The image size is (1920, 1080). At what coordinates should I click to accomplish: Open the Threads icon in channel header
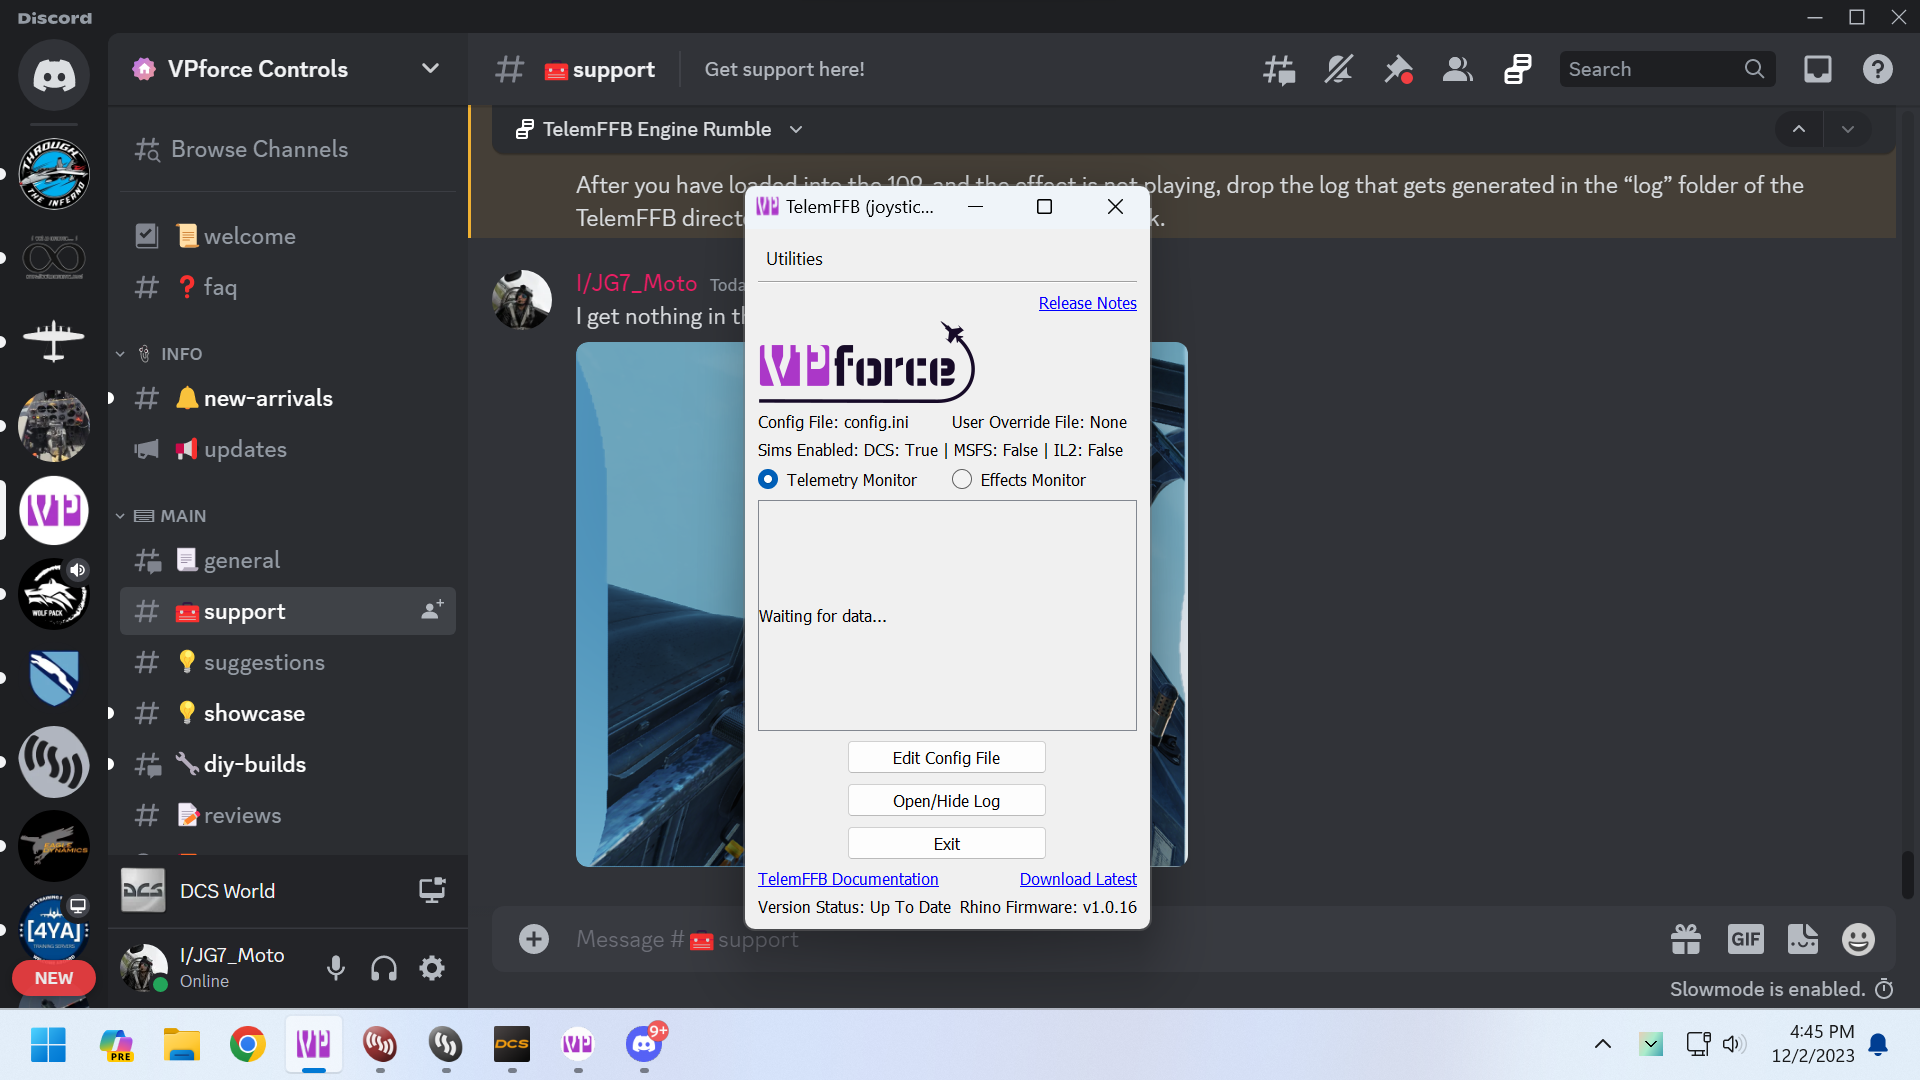[1278, 69]
